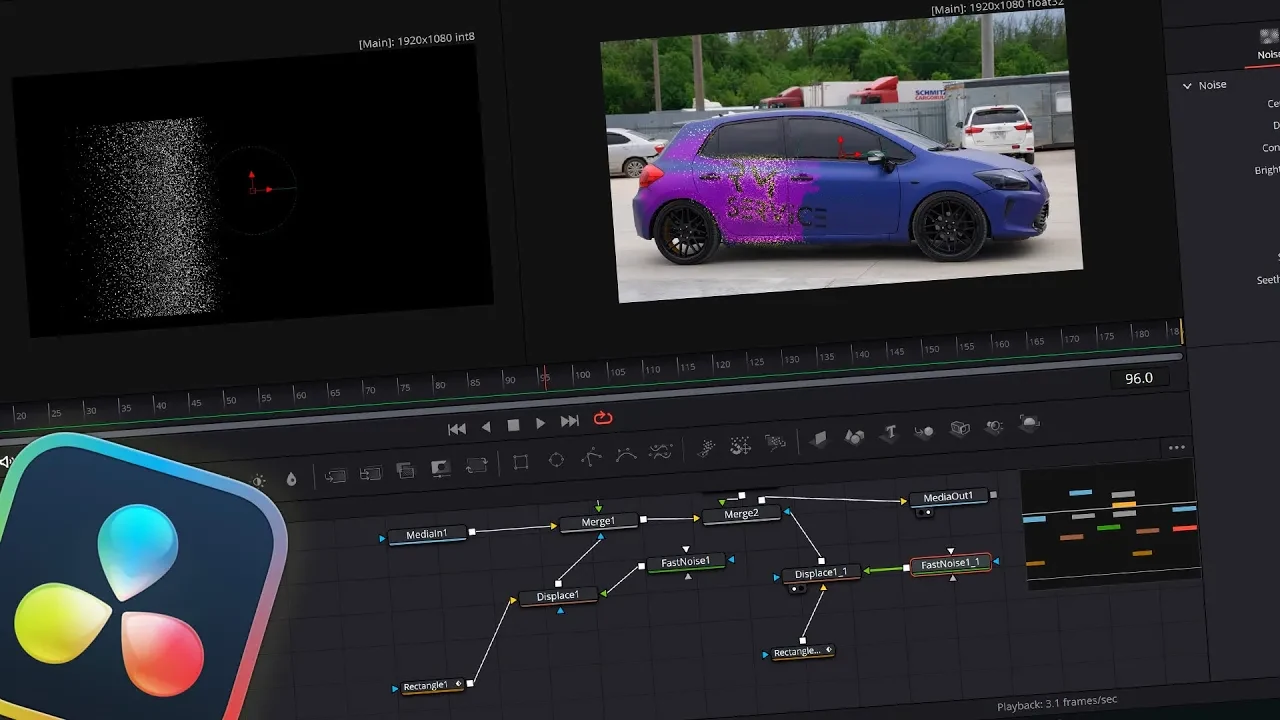Select the Merge2 node
Image resolution: width=1280 pixels, height=720 pixels.
tap(741, 515)
